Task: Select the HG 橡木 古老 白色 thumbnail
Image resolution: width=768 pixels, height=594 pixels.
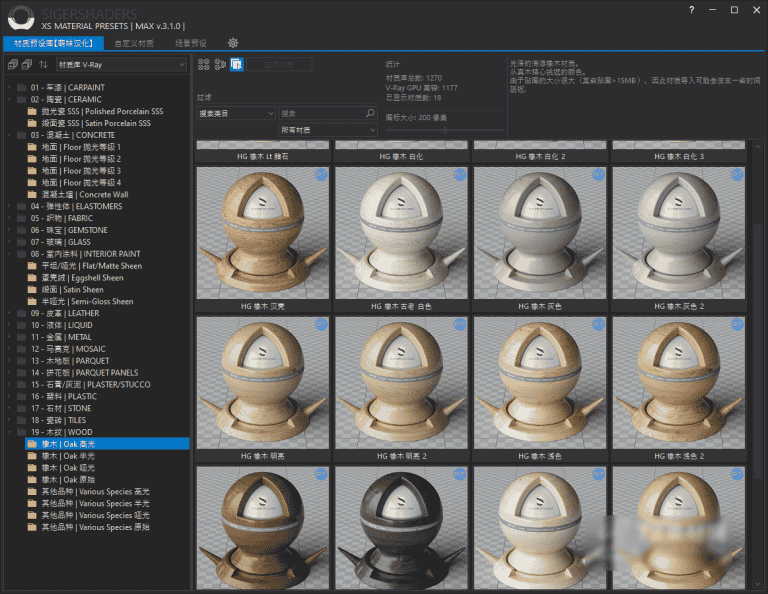Action: [x=401, y=233]
